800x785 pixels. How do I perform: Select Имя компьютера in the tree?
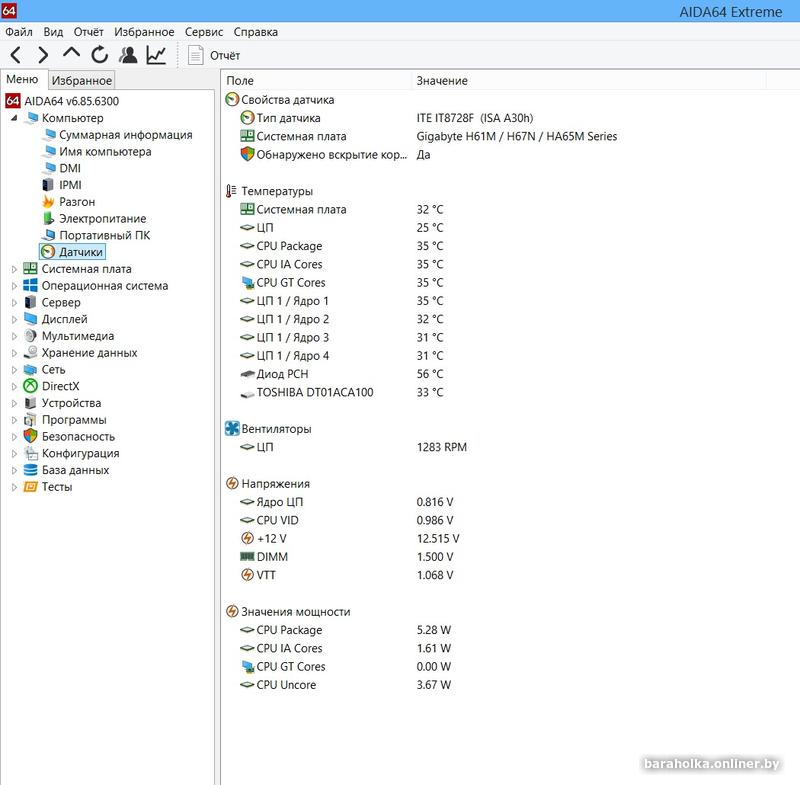105,151
